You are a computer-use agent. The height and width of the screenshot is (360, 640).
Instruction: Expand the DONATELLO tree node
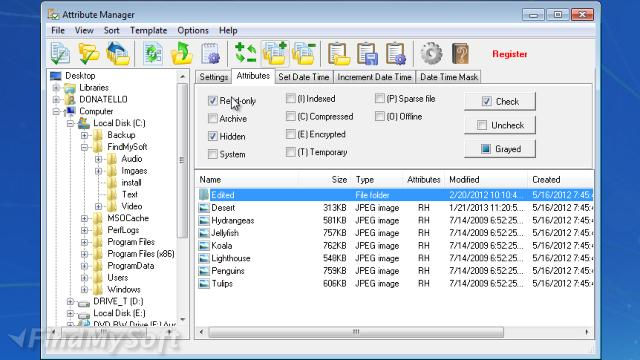pos(56,100)
